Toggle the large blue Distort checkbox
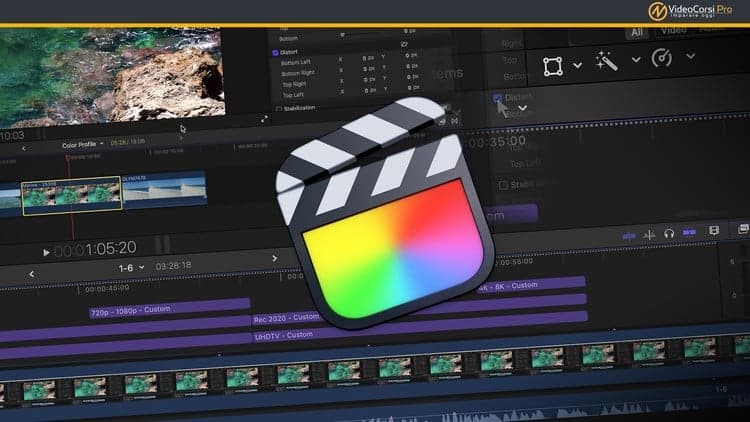 click(497, 98)
